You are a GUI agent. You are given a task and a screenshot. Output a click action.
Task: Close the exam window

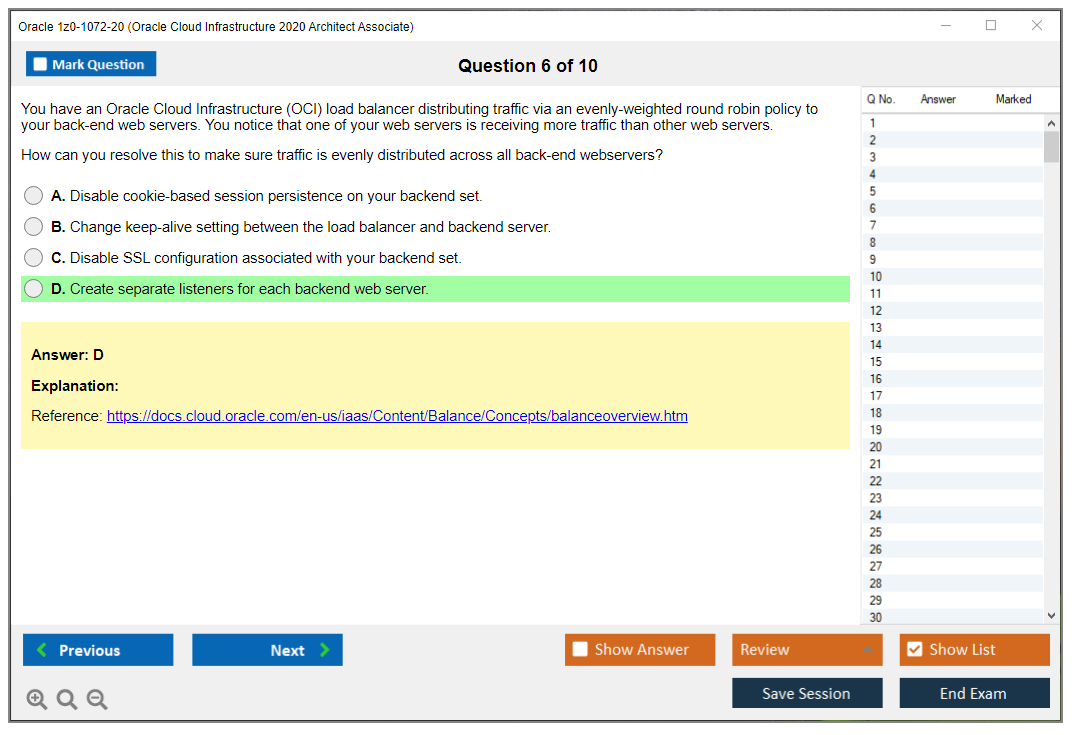1037,25
